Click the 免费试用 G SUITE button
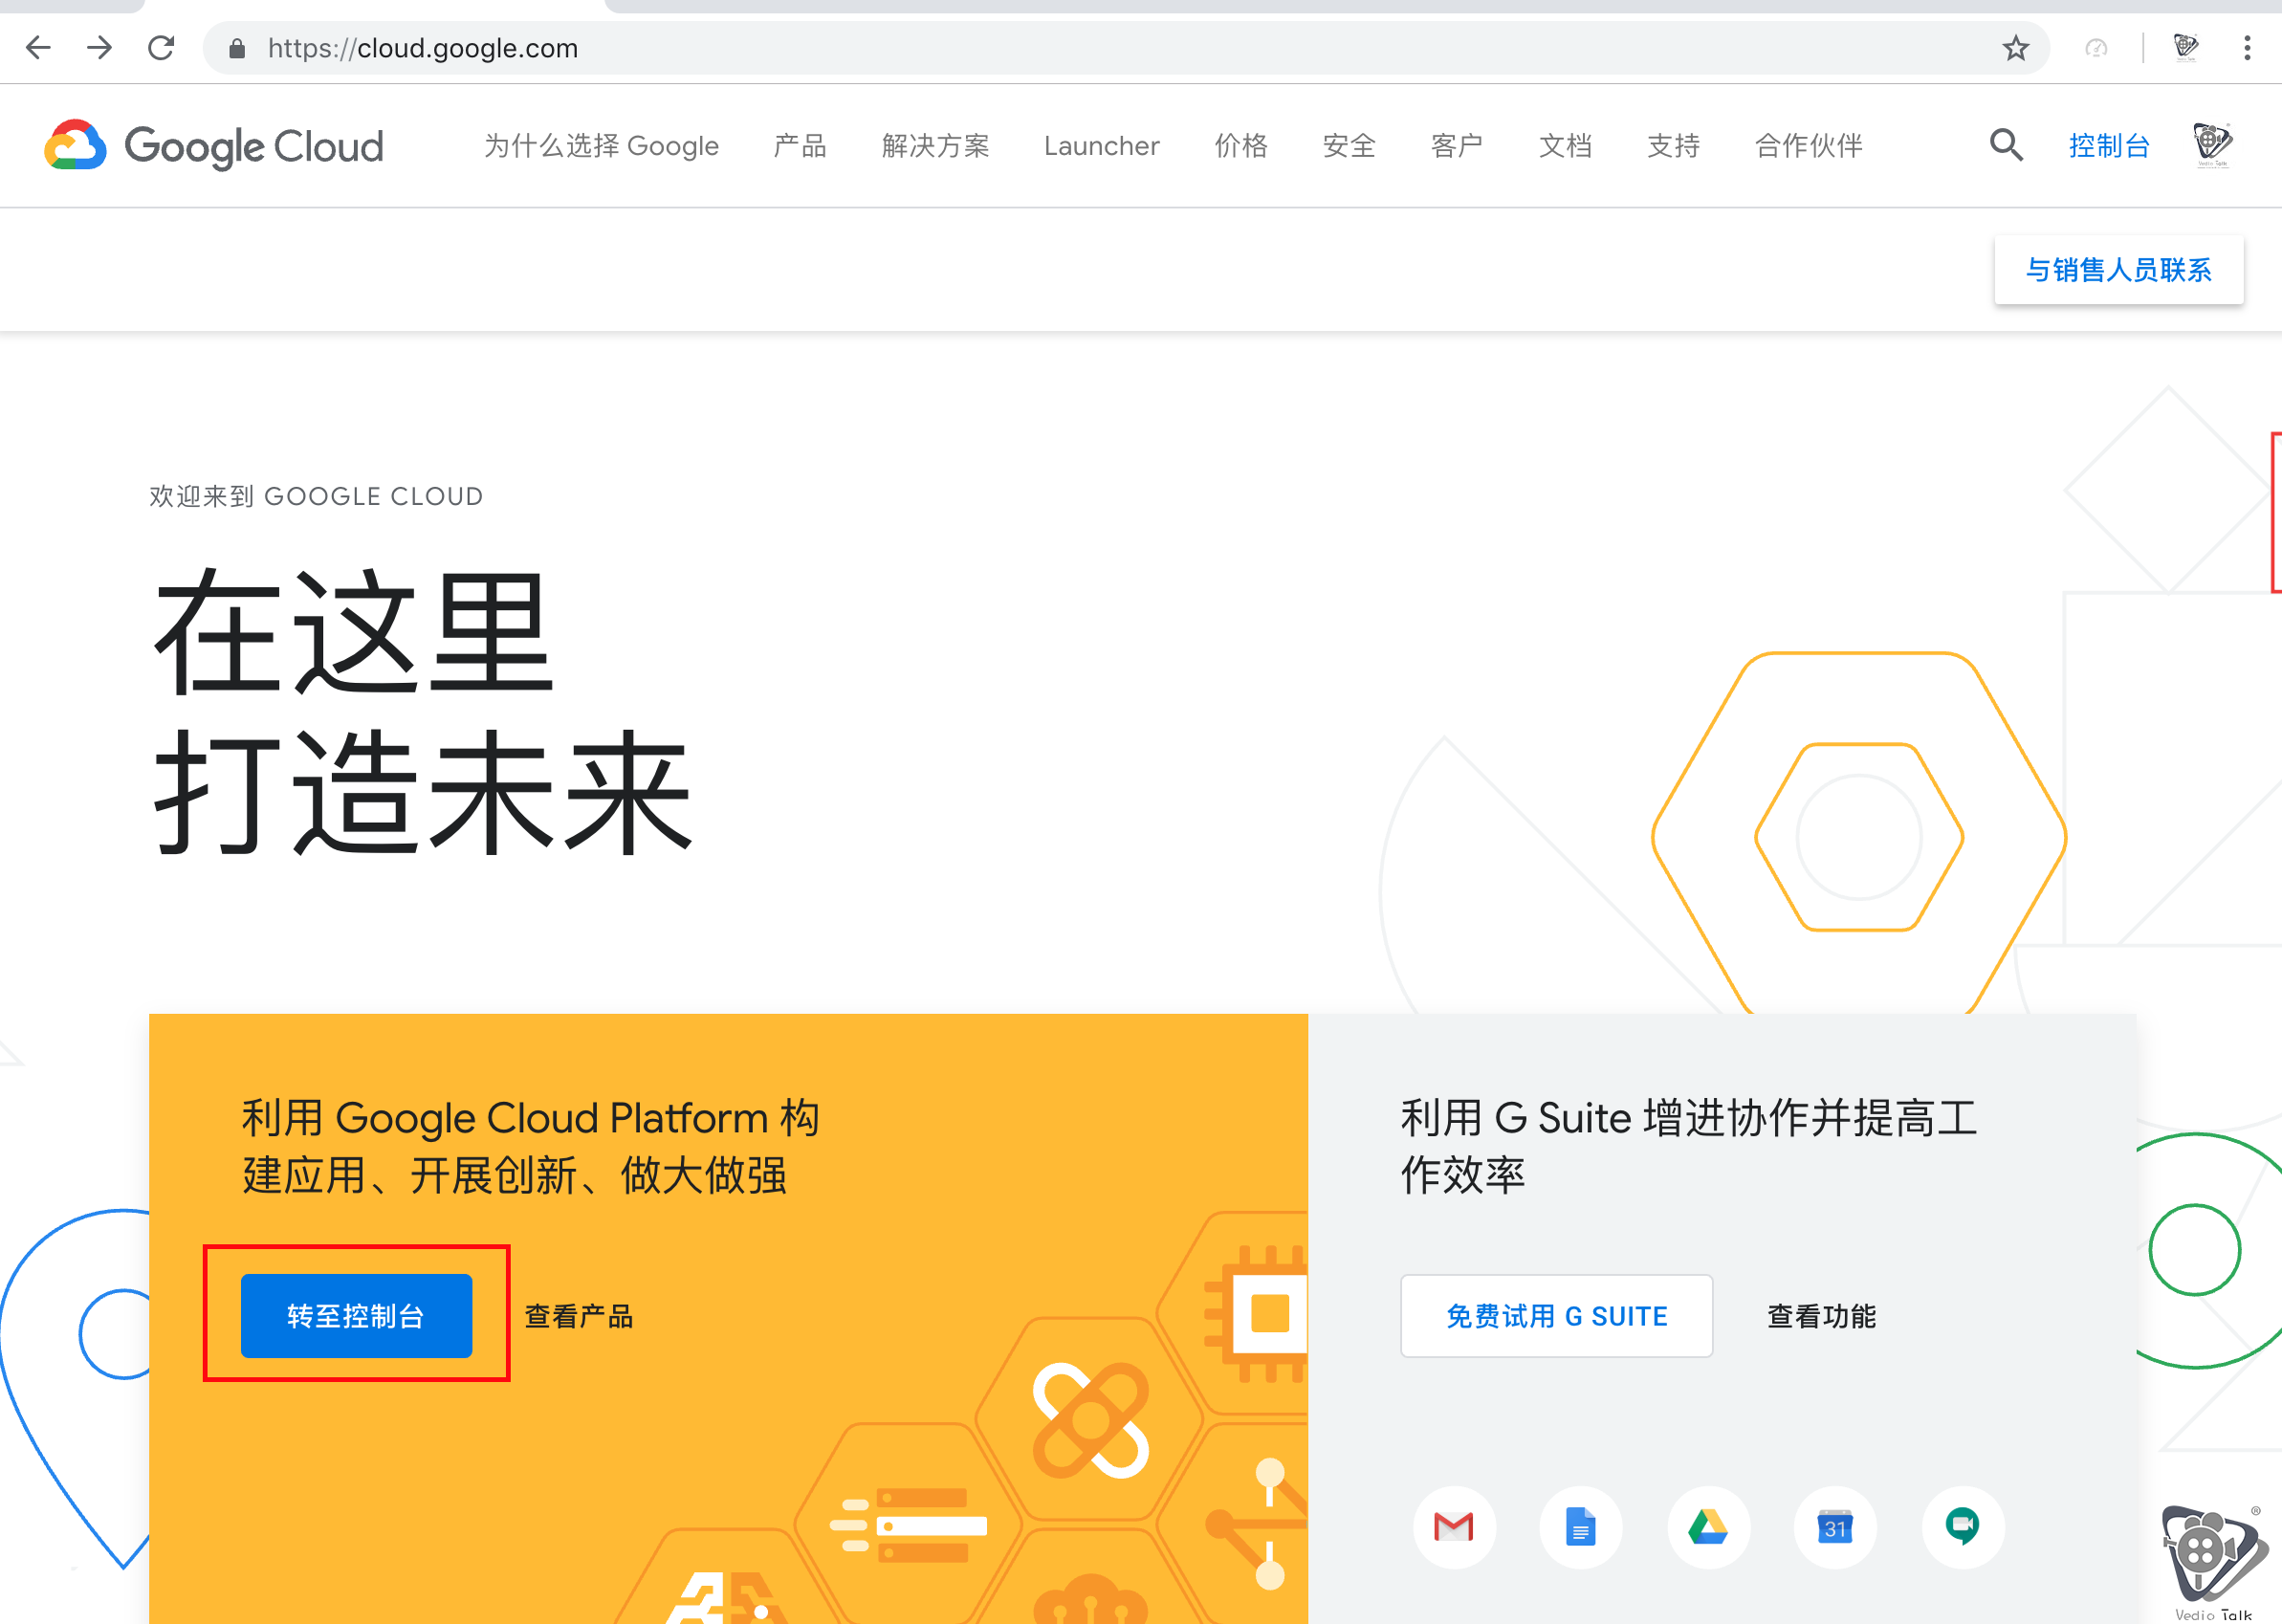Viewport: 2282px width, 1624px height. 1556,1315
